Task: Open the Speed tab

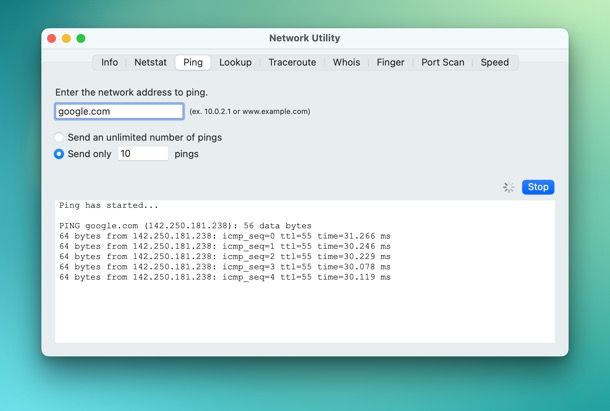Action: 494,62
